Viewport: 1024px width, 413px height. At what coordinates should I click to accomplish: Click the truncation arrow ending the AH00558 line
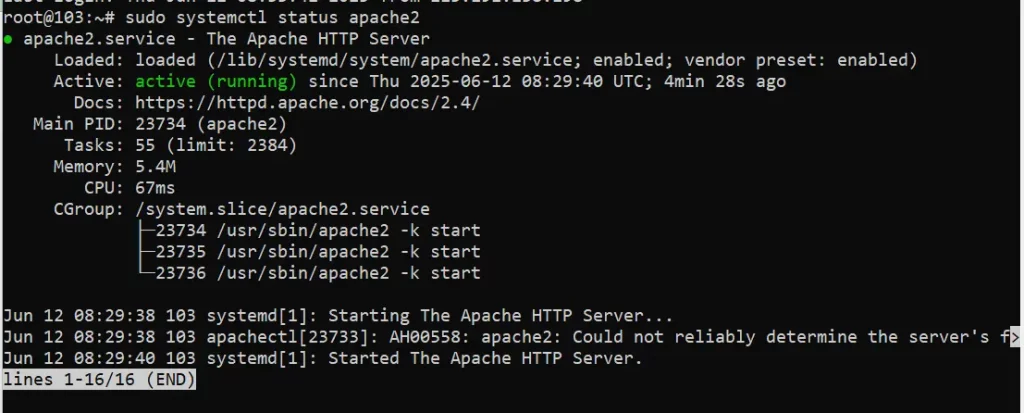pyautogui.click(x=1016, y=337)
